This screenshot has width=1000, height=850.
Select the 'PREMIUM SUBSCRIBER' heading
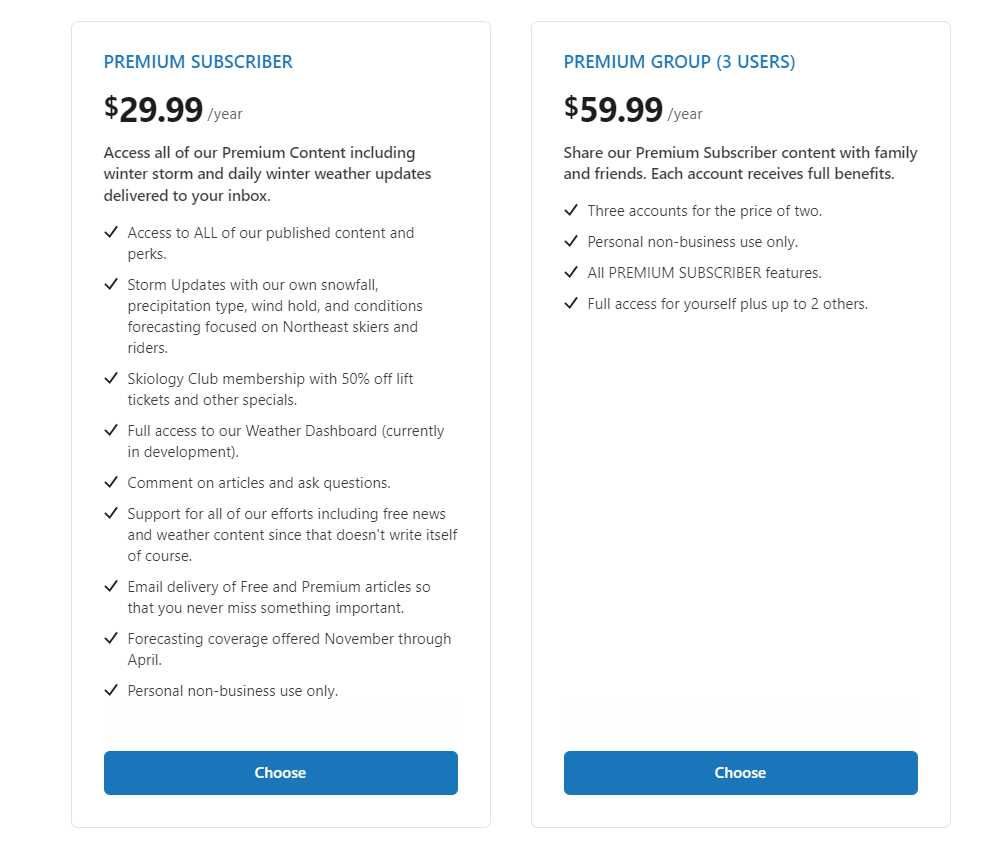point(197,61)
